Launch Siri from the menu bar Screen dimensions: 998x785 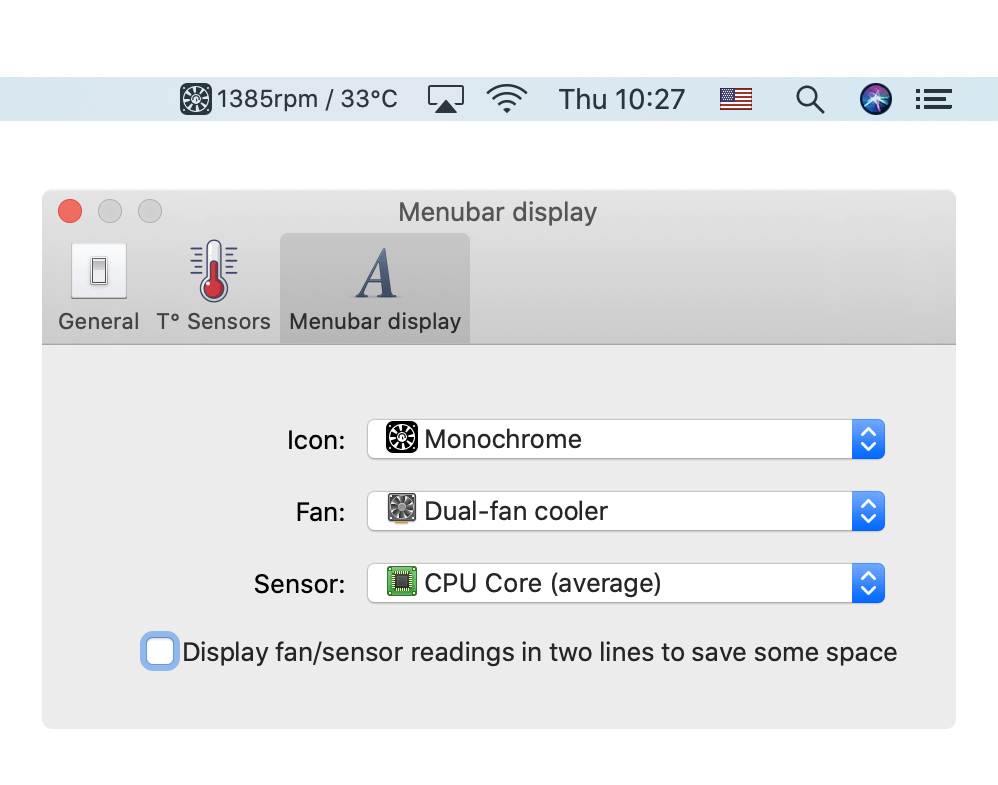tap(875, 99)
